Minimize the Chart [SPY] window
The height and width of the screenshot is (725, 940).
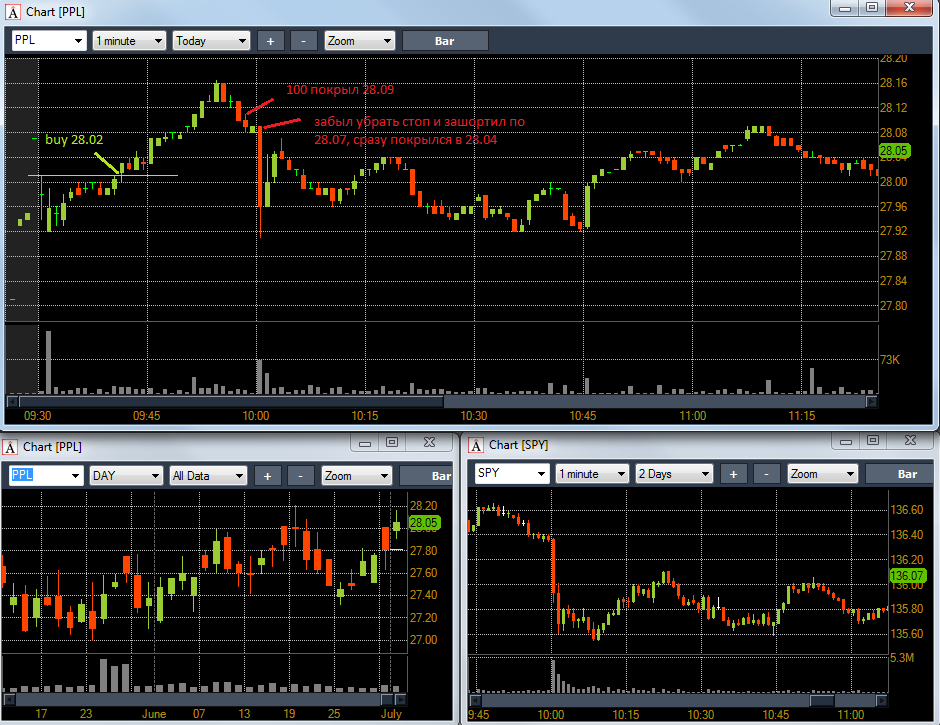click(846, 441)
